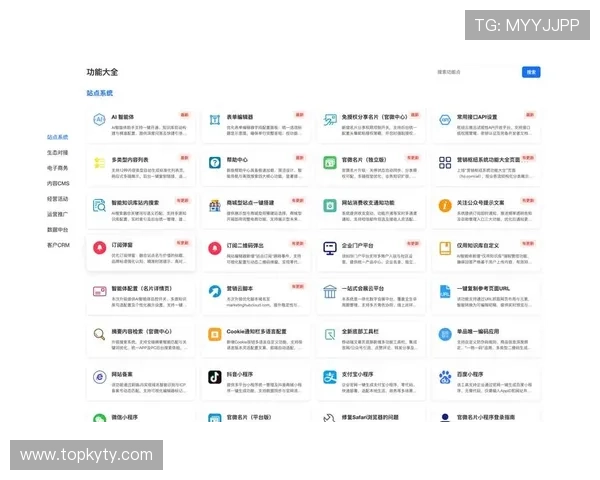Image resolution: width=600 pixels, height=480 pixels.
Task: Go to 客户CRM in the sidebar
Action: [58, 245]
